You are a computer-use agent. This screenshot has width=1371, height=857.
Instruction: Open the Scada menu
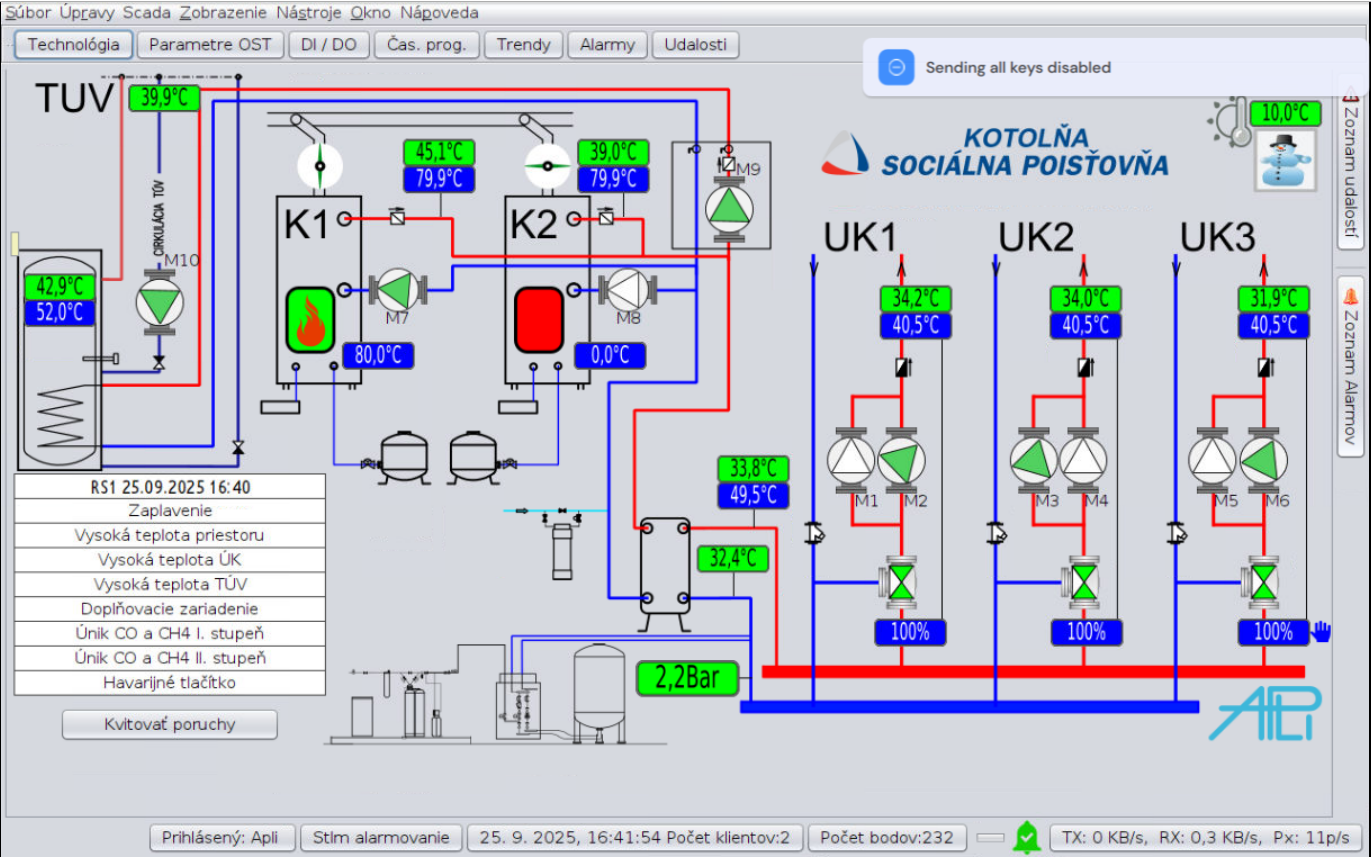146,13
